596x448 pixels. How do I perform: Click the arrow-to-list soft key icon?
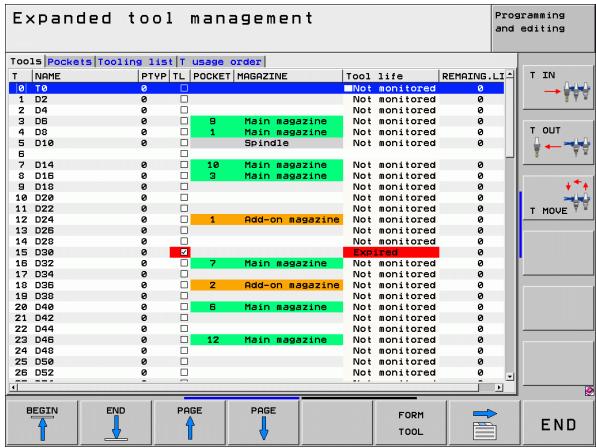point(485,422)
